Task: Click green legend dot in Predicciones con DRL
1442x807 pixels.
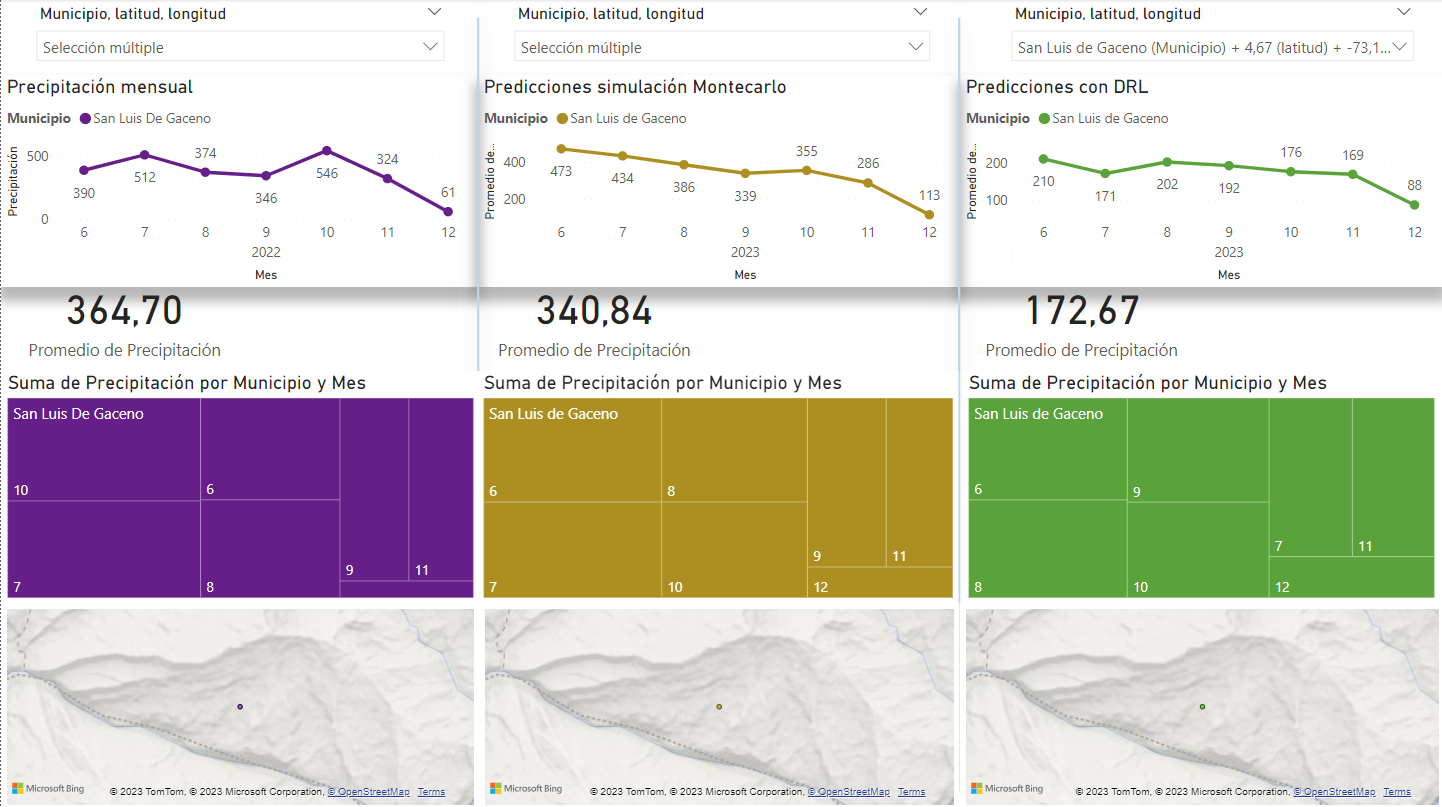Action: pyautogui.click(x=1045, y=119)
